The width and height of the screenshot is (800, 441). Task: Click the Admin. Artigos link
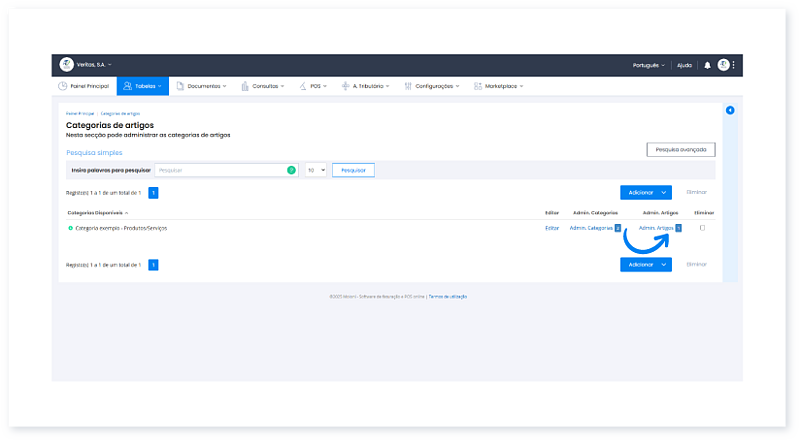point(655,228)
